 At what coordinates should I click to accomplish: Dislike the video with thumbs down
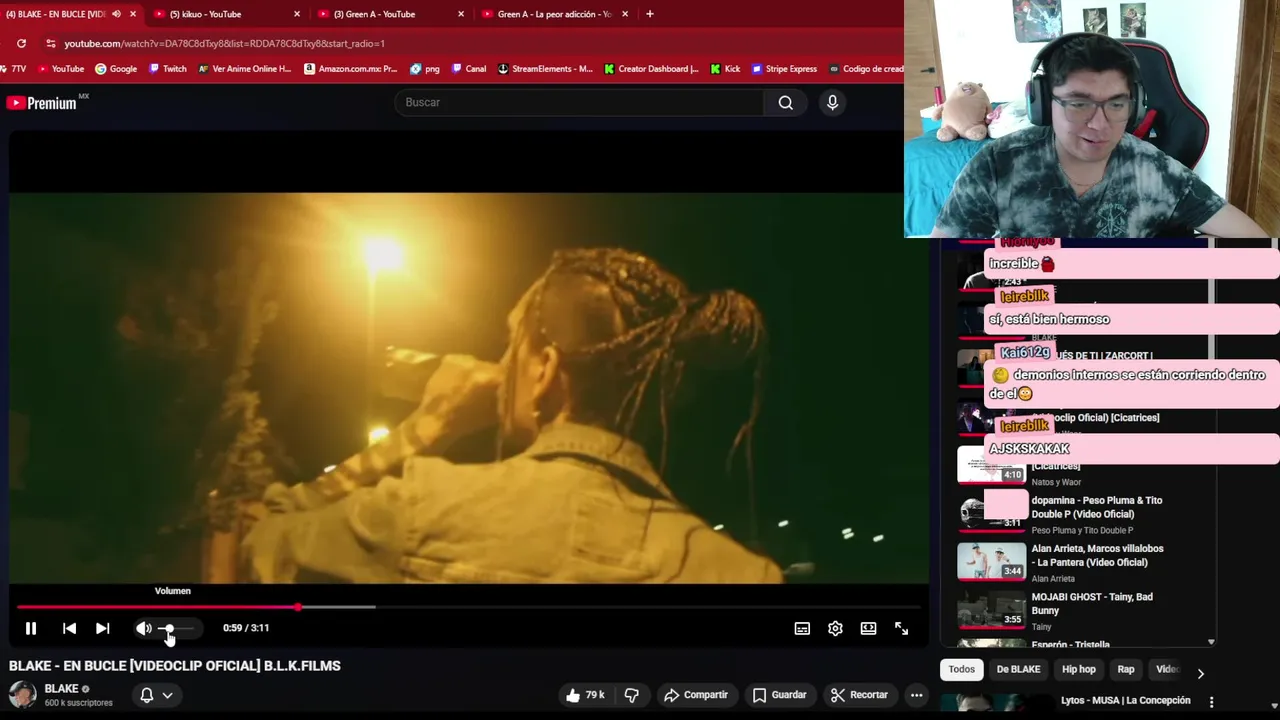coord(632,695)
